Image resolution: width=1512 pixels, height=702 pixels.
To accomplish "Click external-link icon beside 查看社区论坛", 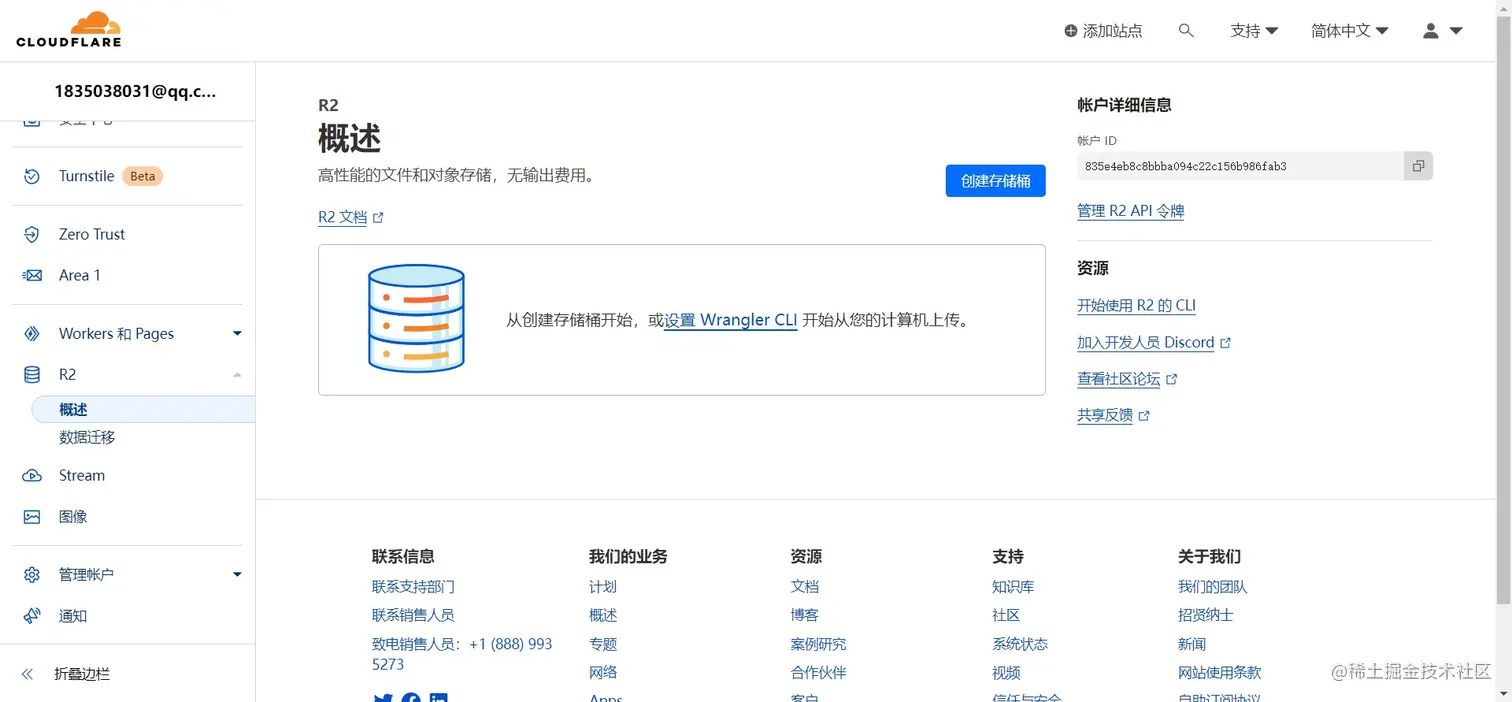I will click(1172, 379).
